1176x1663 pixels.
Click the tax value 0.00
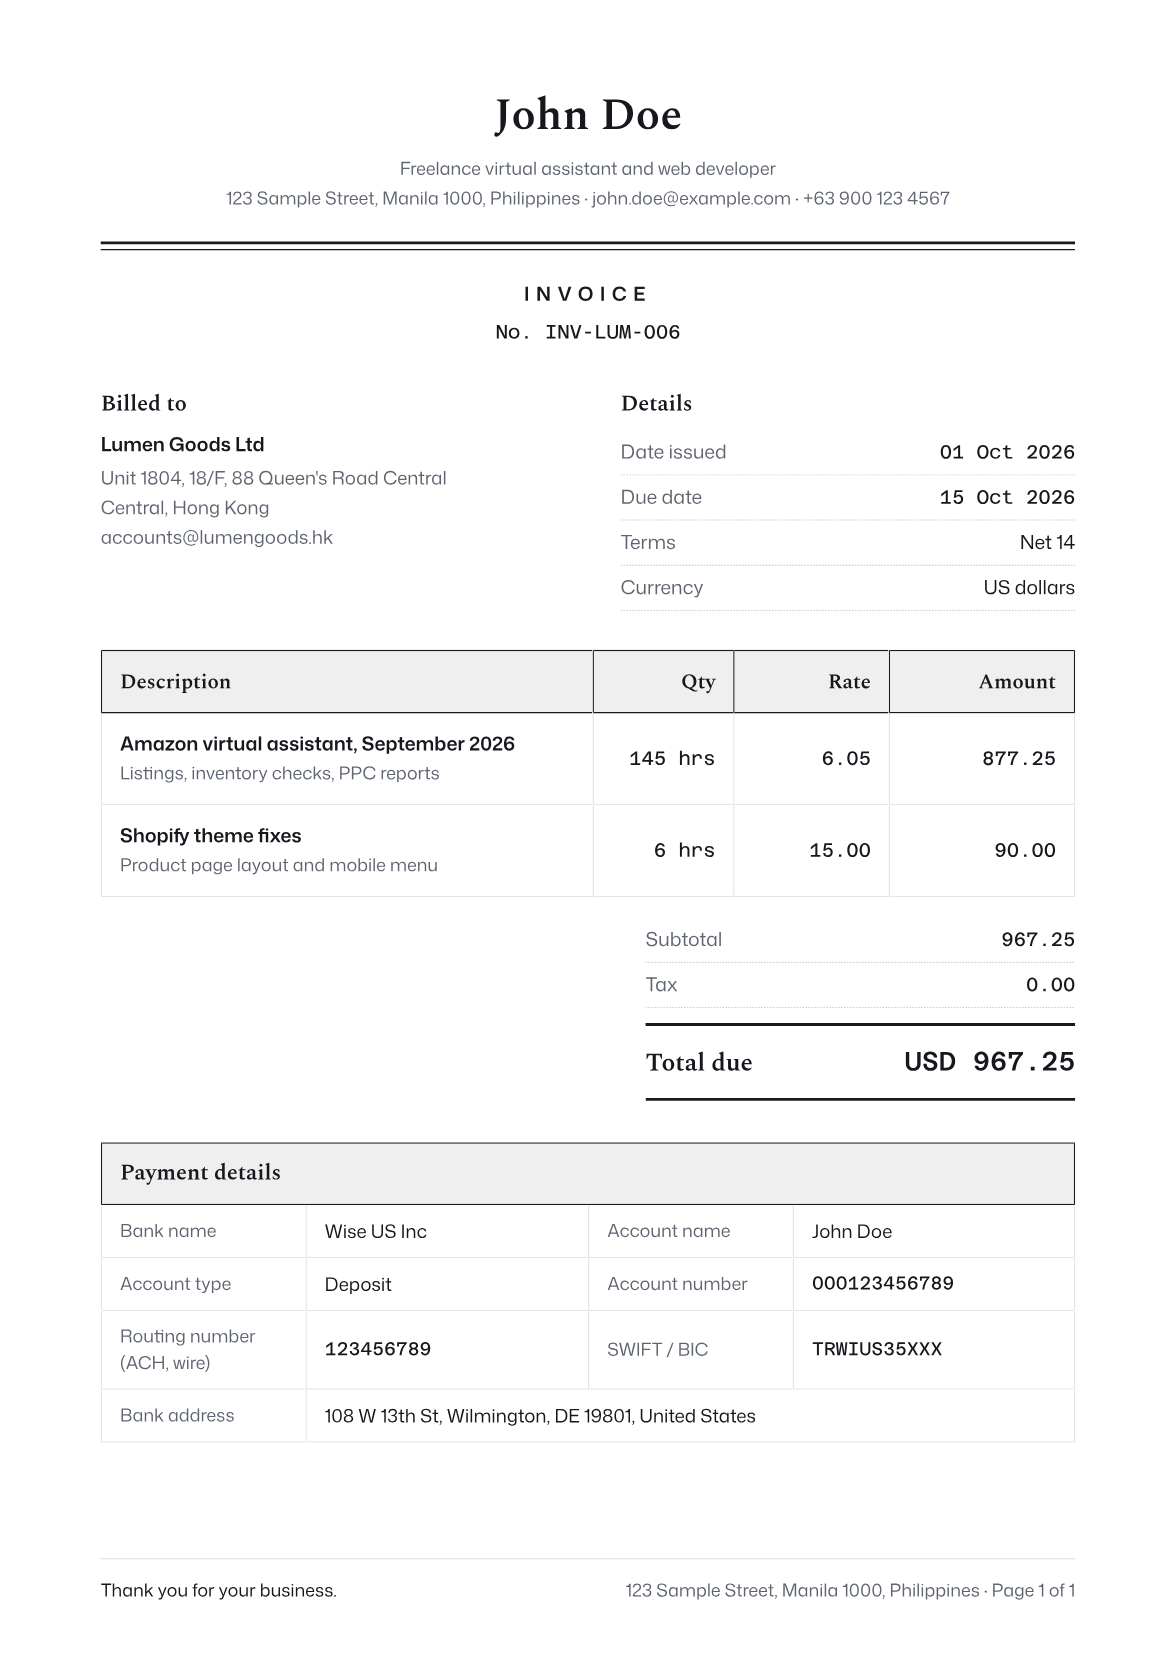[1050, 985]
